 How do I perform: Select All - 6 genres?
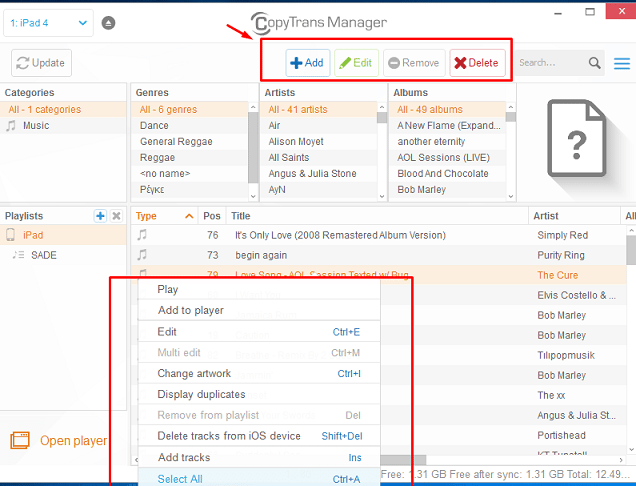click(x=189, y=110)
